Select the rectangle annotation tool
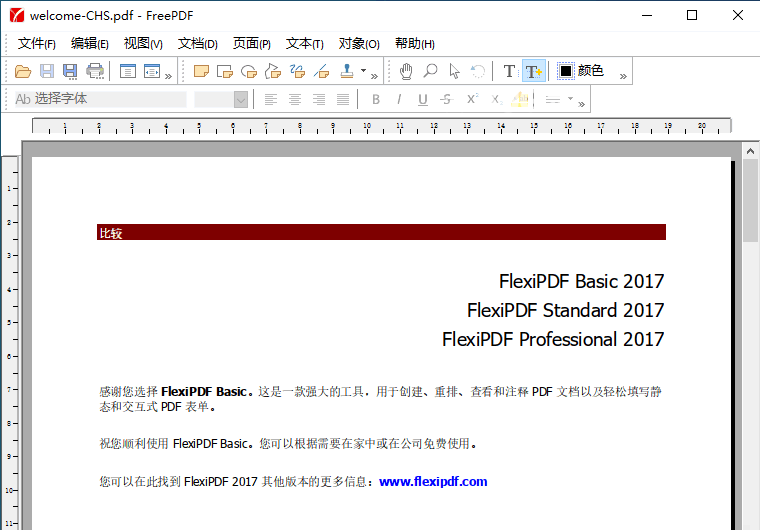This screenshot has width=760, height=530. click(x=225, y=71)
